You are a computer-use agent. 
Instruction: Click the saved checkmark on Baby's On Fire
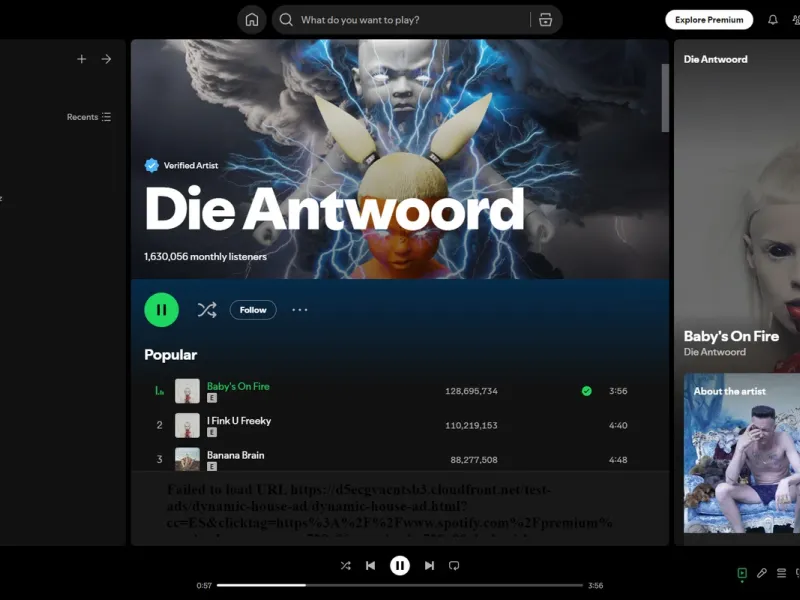pyautogui.click(x=587, y=391)
